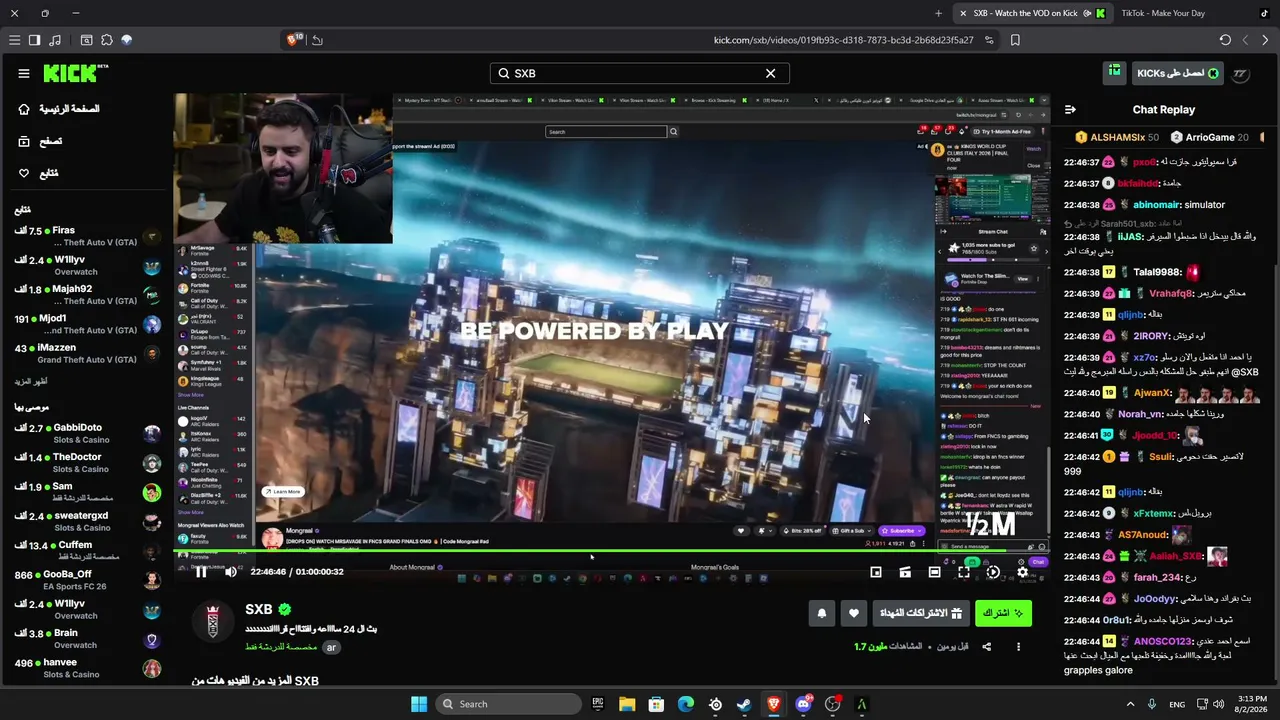Viewport: 1280px width, 720px height.
Task: Enter fullscreen video mode
Action: click(x=963, y=572)
